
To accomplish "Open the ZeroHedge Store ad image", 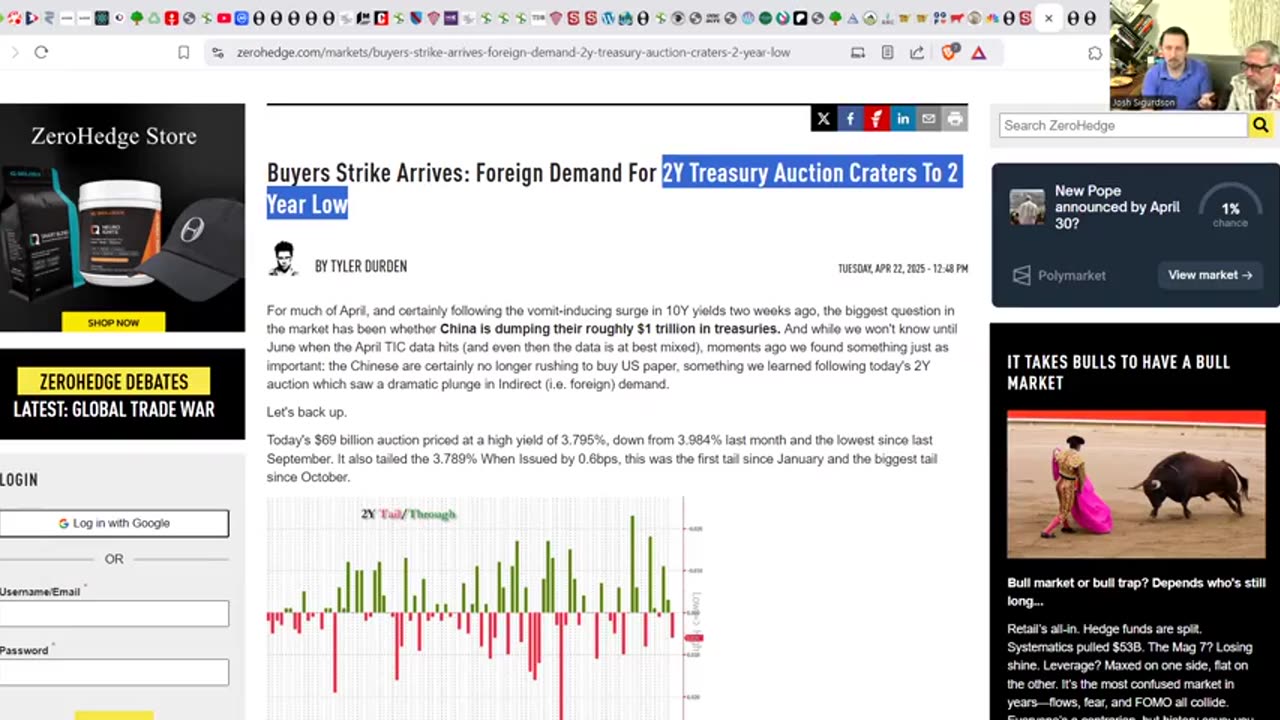I will (122, 218).
